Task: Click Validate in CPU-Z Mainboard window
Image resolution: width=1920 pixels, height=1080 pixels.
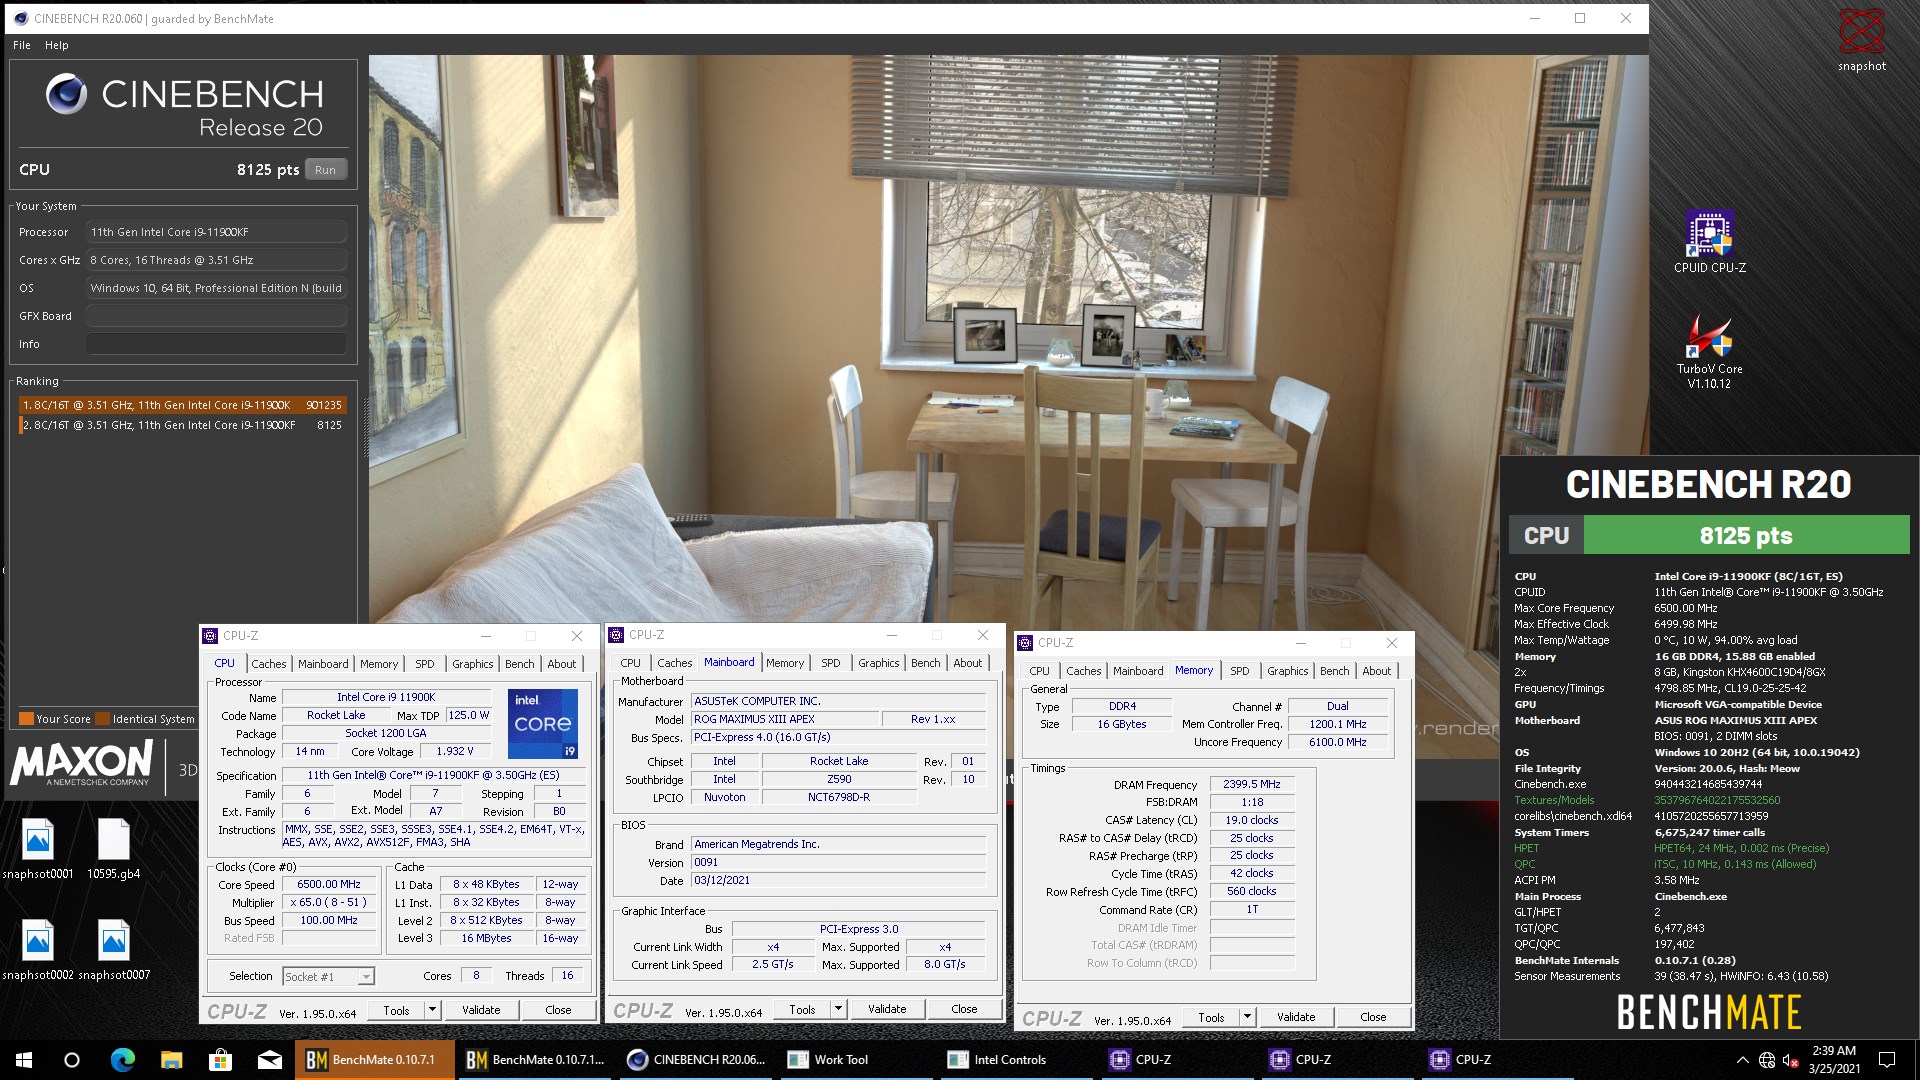Action: tap(887, 1009)
